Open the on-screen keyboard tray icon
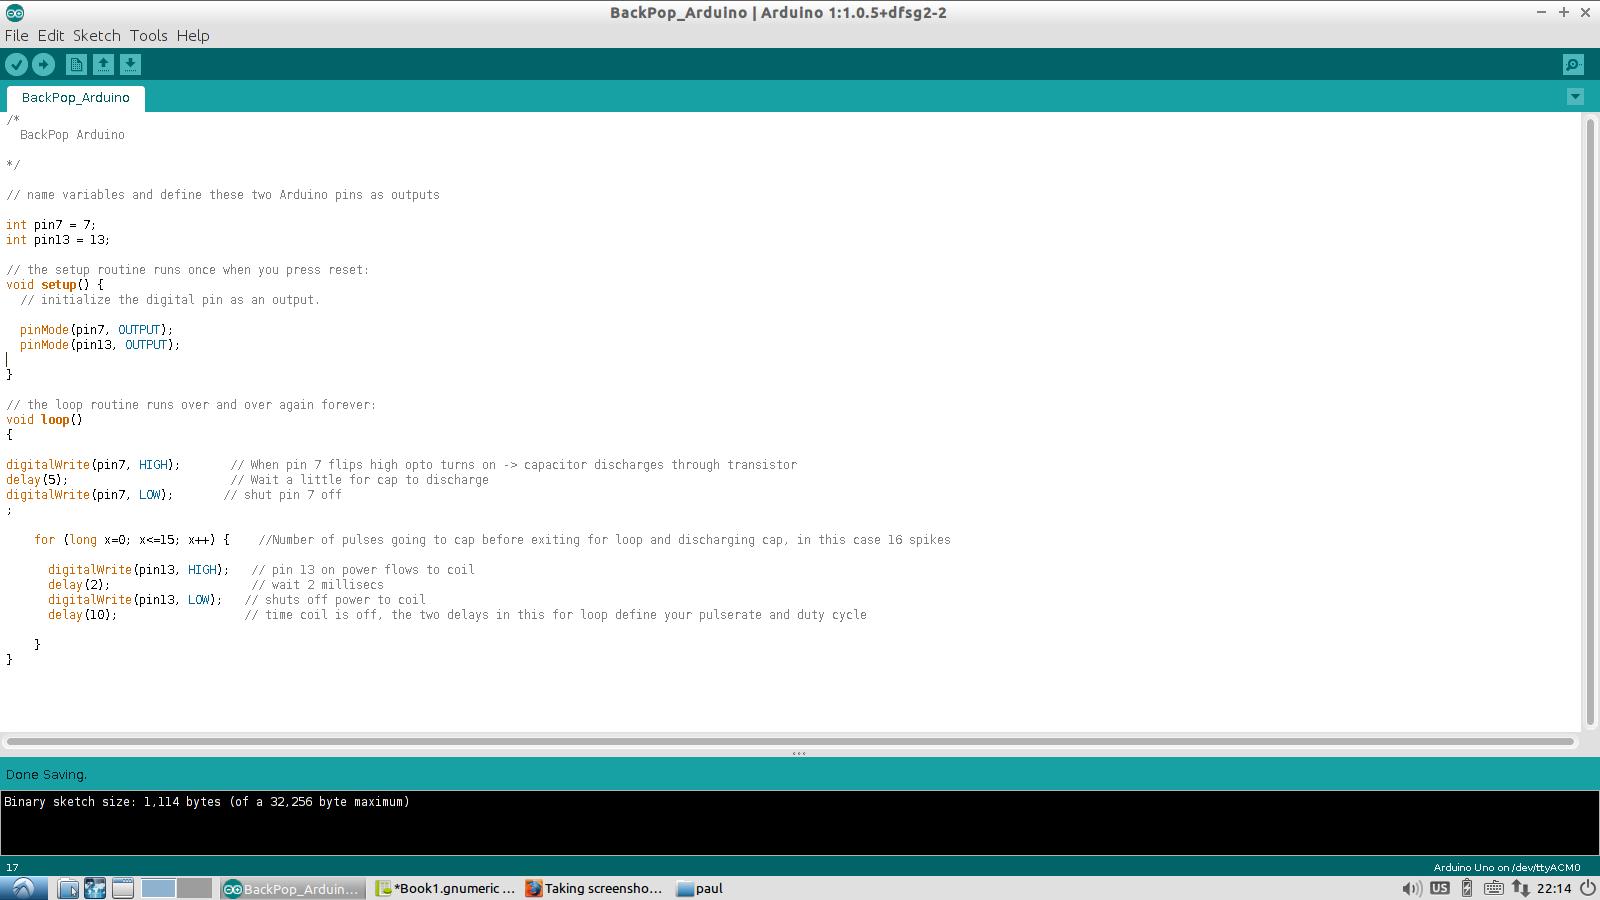The image size is (1600, 900). coord(1493,888)
